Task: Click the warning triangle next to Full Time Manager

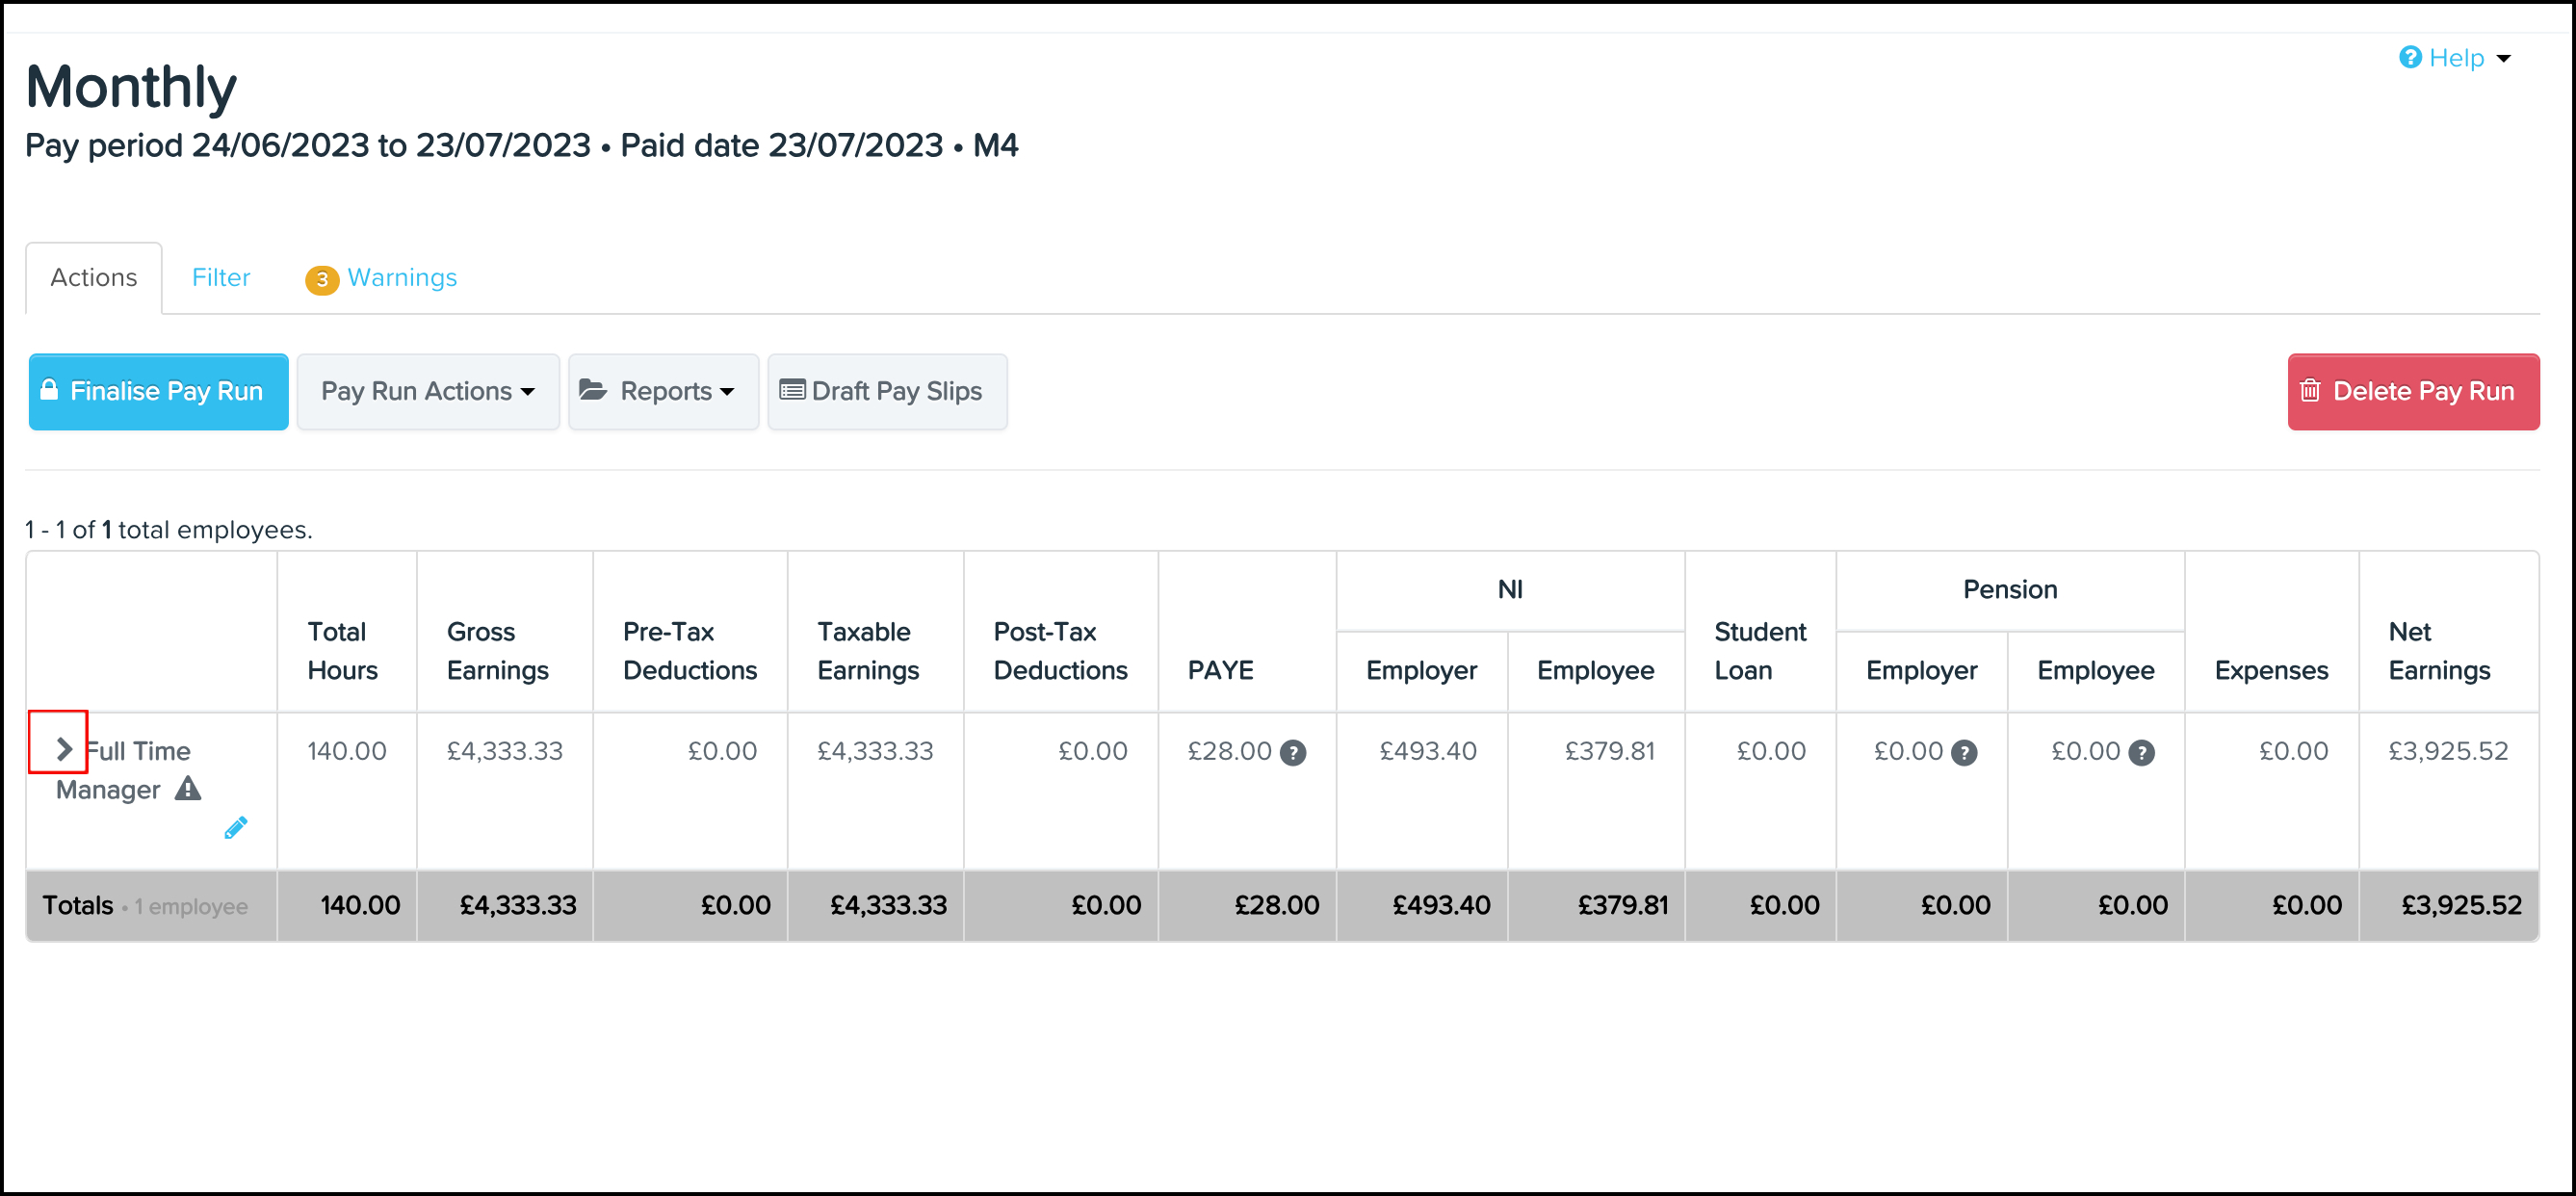Action: (x=190, y=789)
